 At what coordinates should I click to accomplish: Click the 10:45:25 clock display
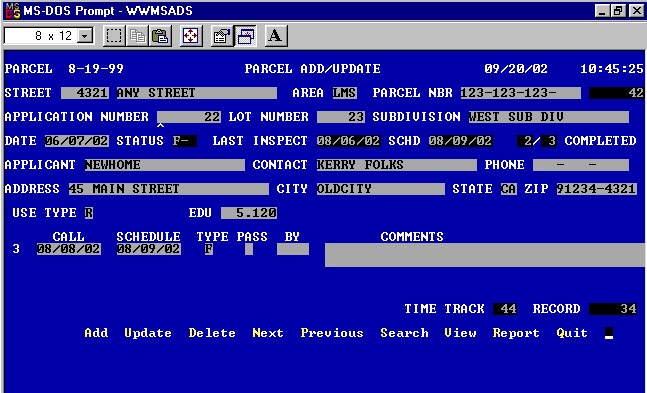pos(612,69)
